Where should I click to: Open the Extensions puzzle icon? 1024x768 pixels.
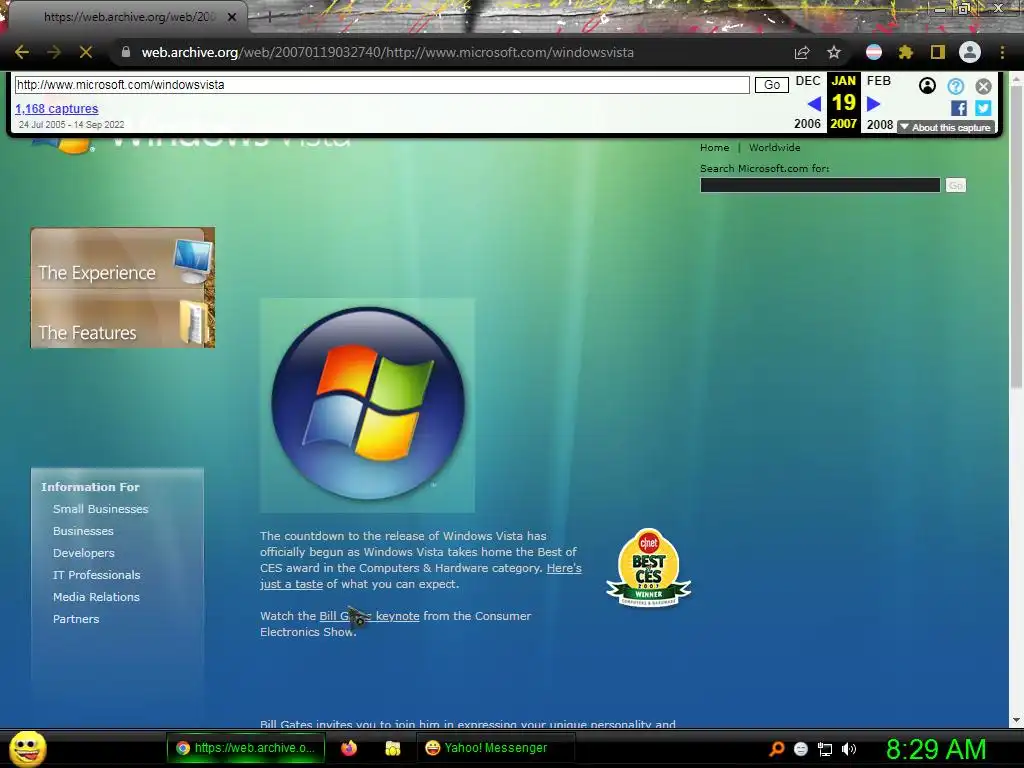[906, 52]
